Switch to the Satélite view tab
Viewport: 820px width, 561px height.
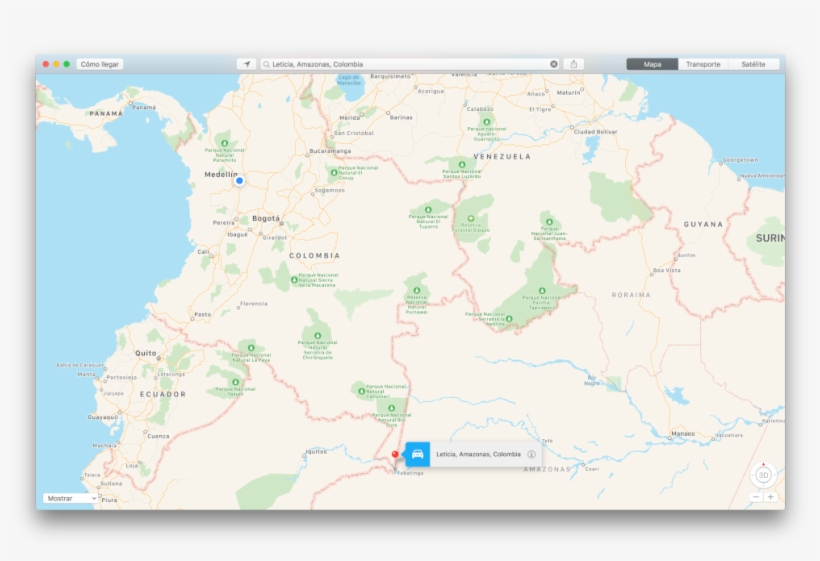[753, 64]
